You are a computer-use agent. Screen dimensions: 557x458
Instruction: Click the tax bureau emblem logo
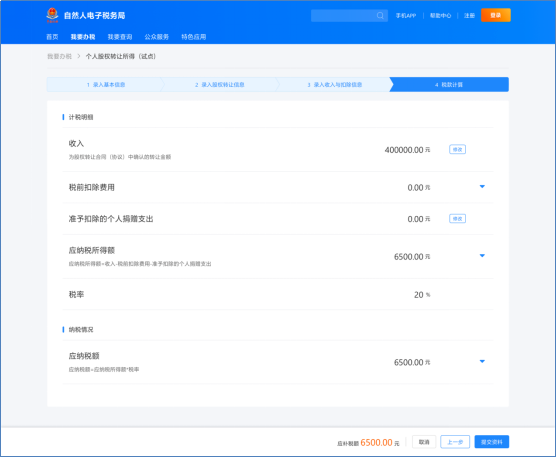click(x=53, y=15)
